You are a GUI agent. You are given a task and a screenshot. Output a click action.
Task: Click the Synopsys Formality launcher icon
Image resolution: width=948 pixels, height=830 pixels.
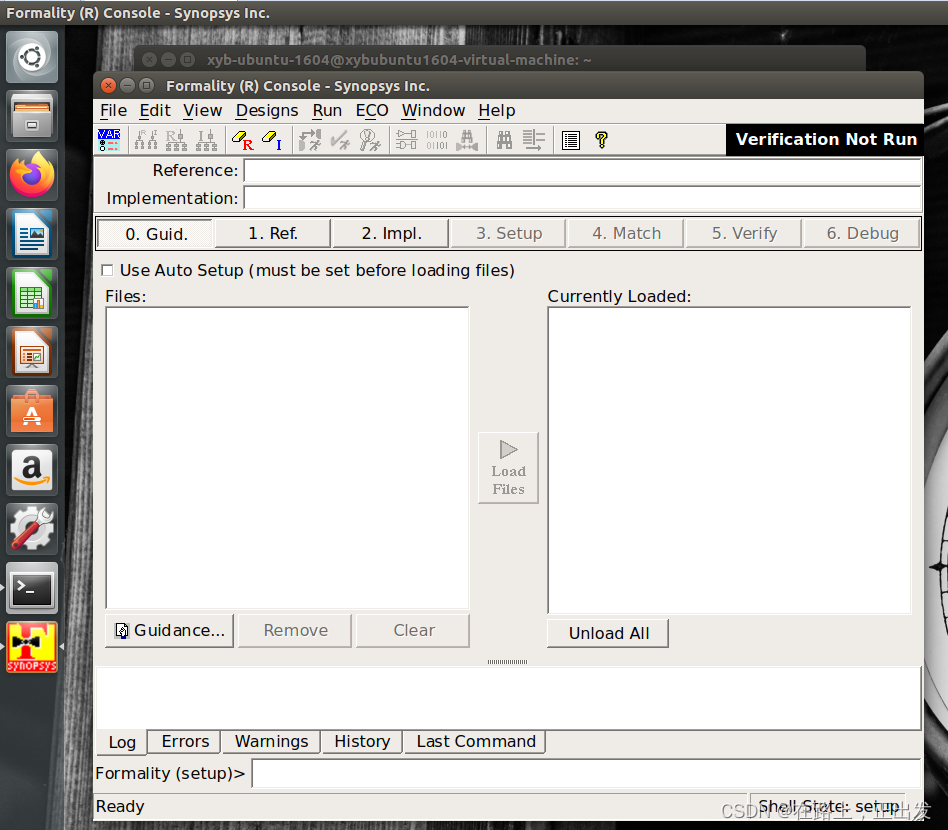[32, 647]
